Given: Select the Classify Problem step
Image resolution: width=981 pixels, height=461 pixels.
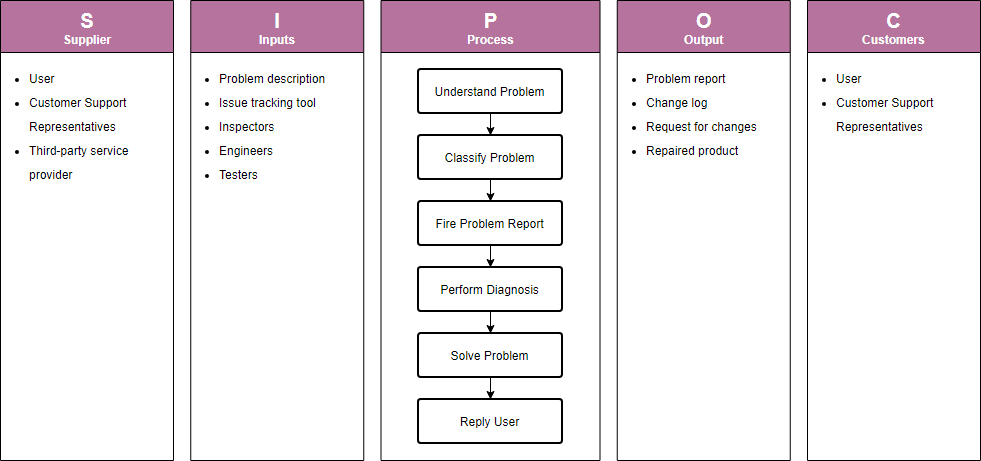Looking at the screenshot, I should point(490,158).
